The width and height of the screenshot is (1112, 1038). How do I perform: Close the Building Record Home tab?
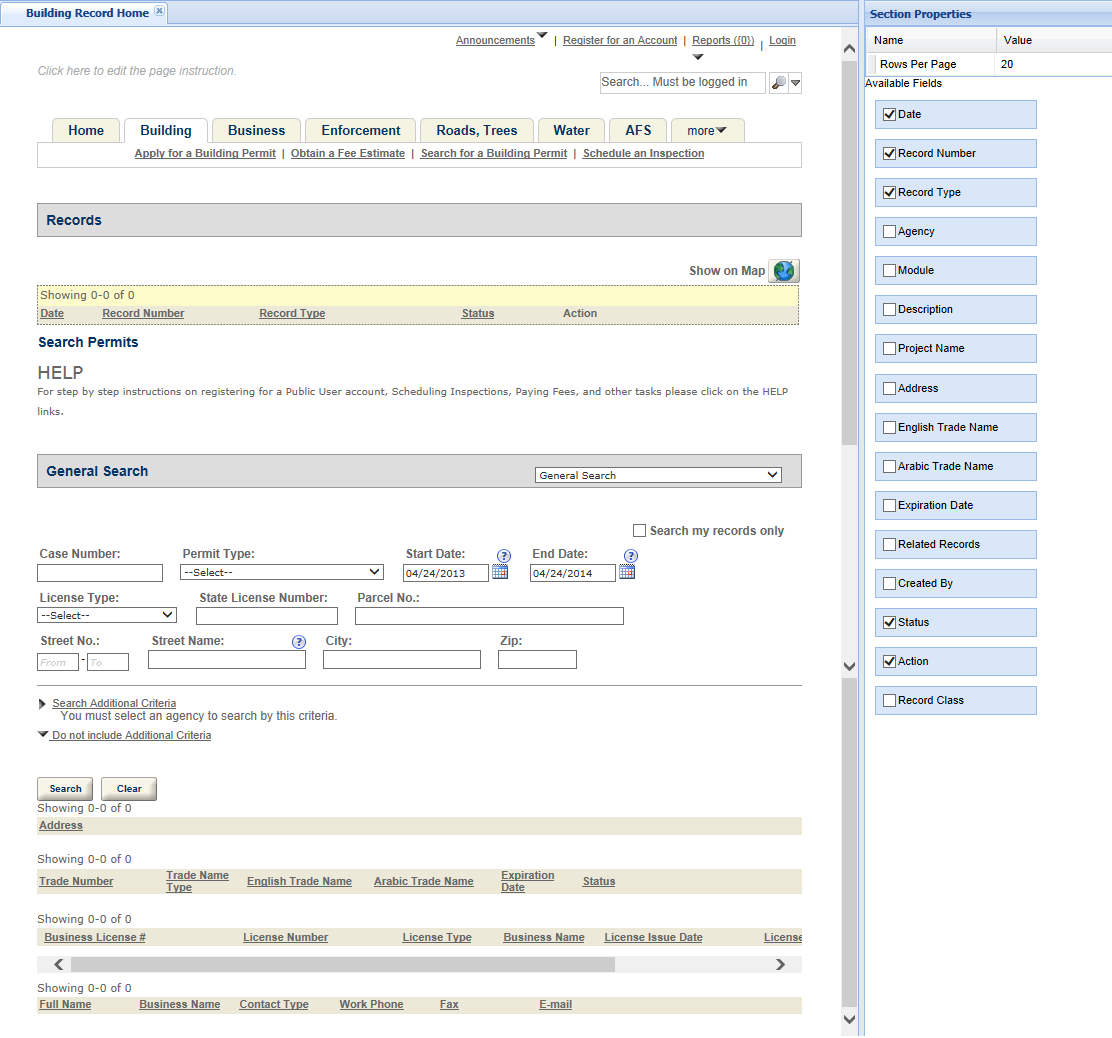(x=160, y=12)
